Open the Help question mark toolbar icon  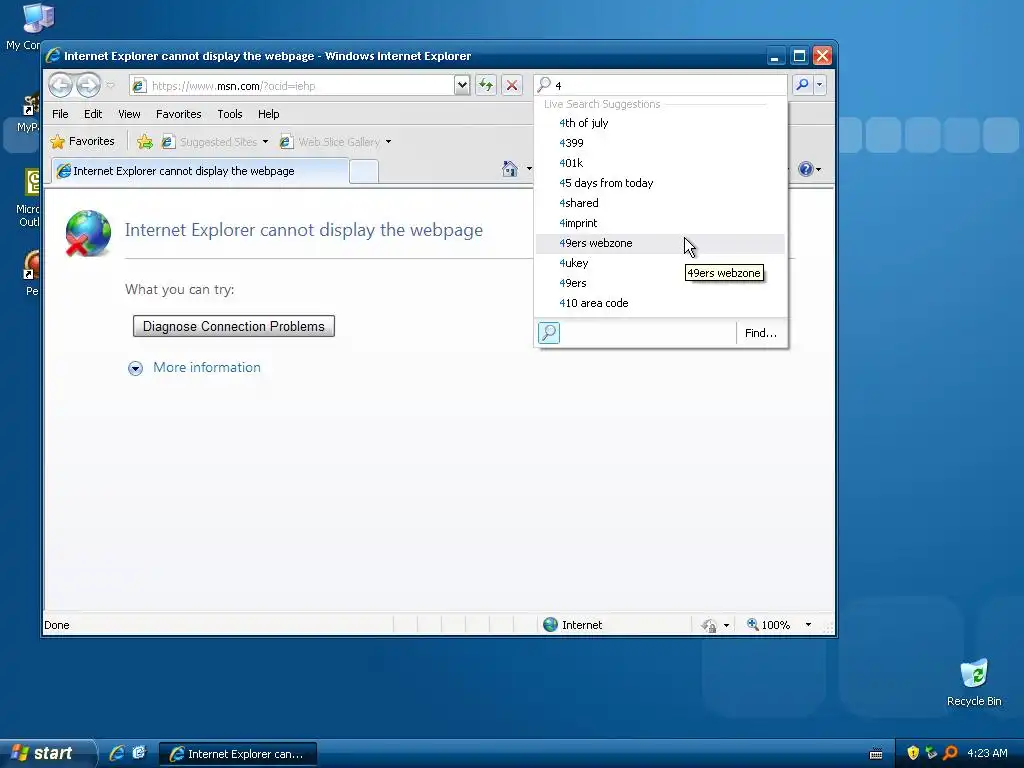[x=806, y=169]
